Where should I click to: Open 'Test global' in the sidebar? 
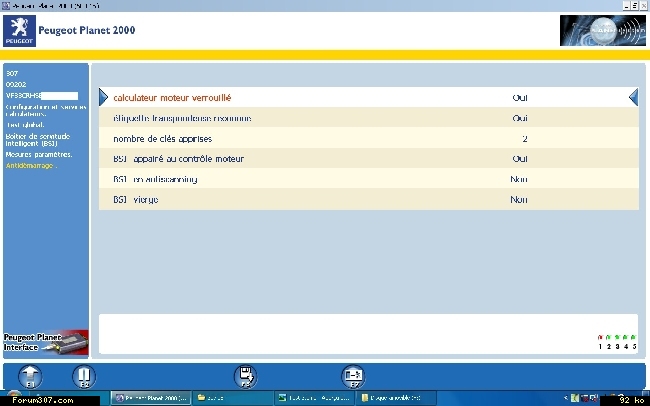click(25, 125)
